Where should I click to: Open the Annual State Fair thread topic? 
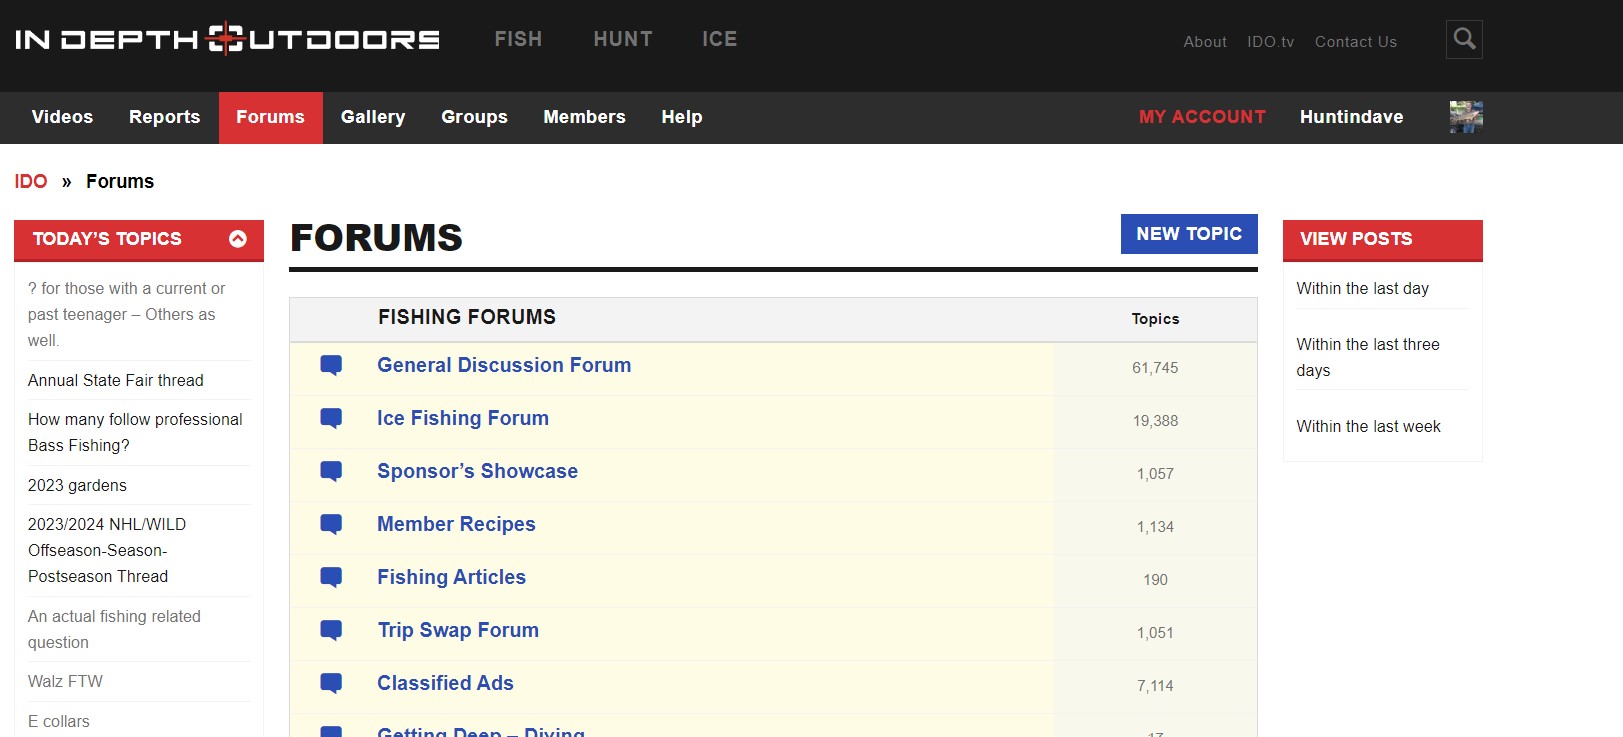[x=116, y=380]
